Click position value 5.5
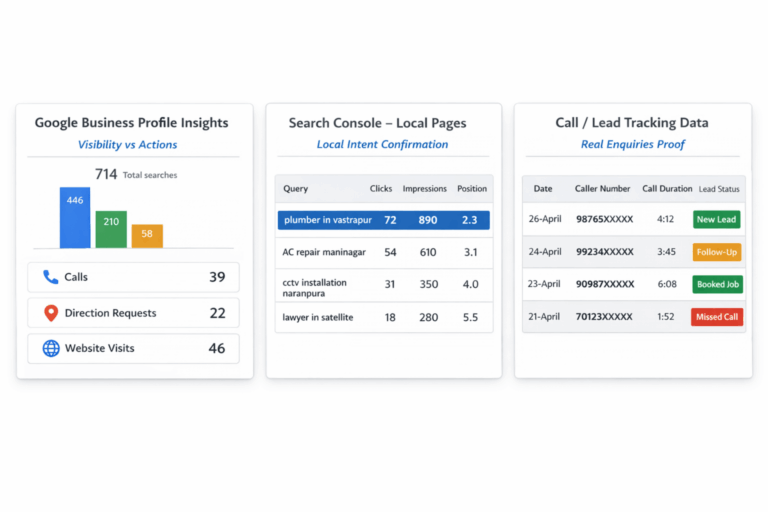The height and width of the screenshot is (512, 768). (x=470, y=317)
